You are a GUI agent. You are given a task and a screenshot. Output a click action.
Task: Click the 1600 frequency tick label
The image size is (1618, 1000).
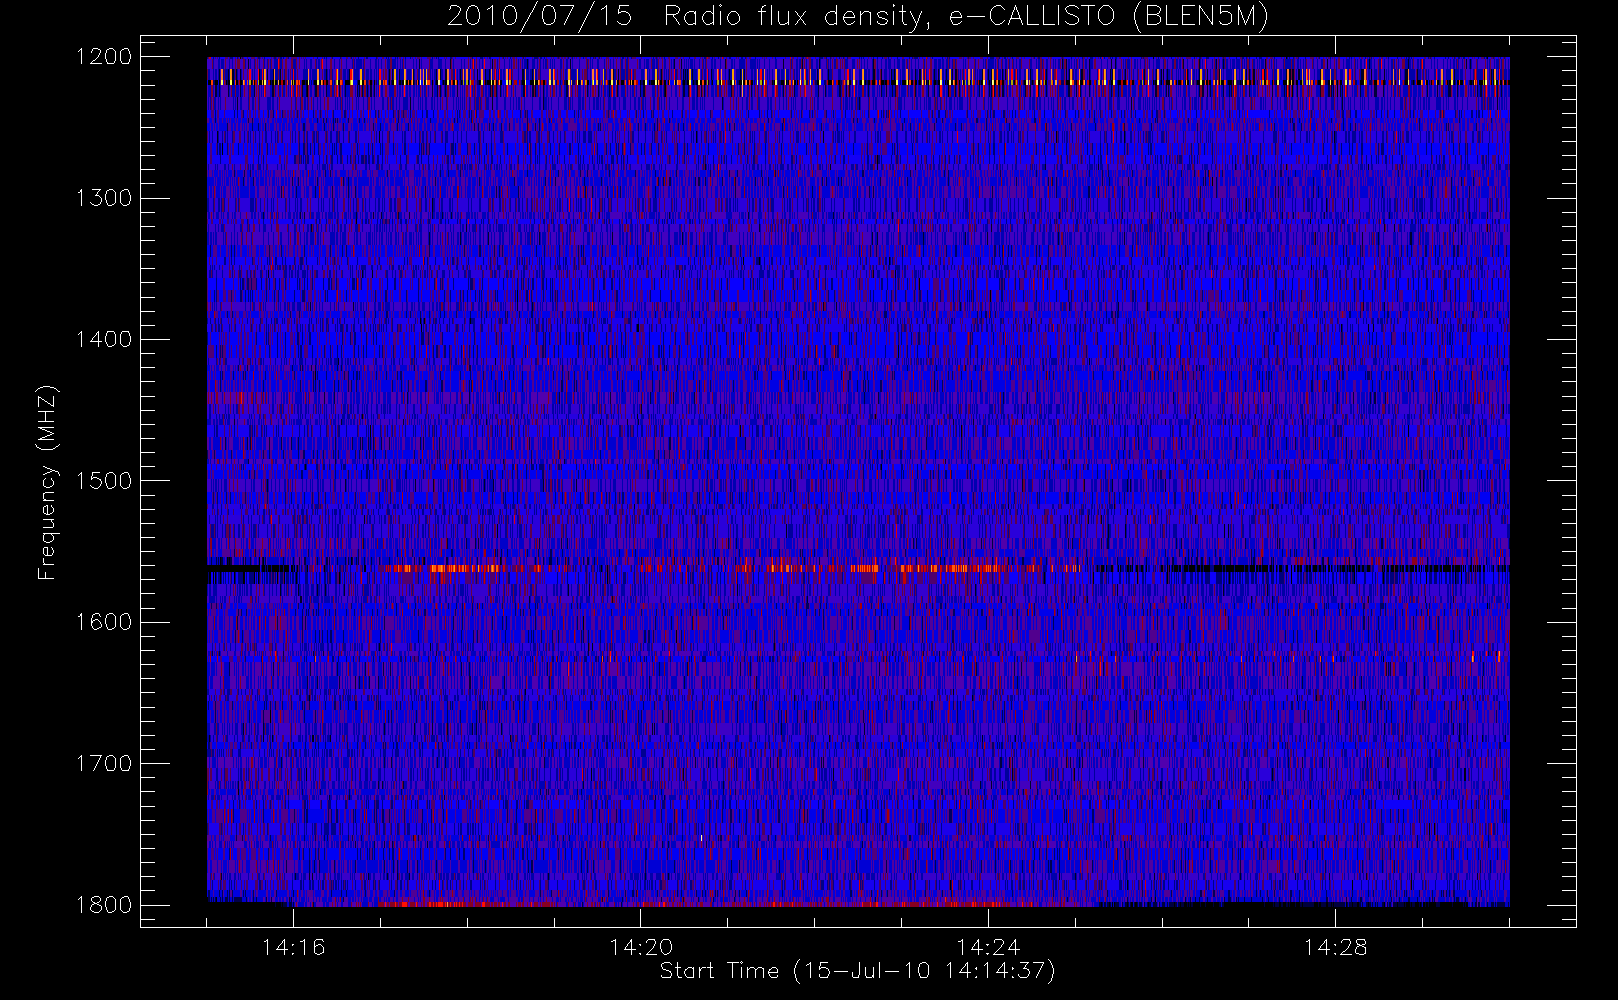104,622
